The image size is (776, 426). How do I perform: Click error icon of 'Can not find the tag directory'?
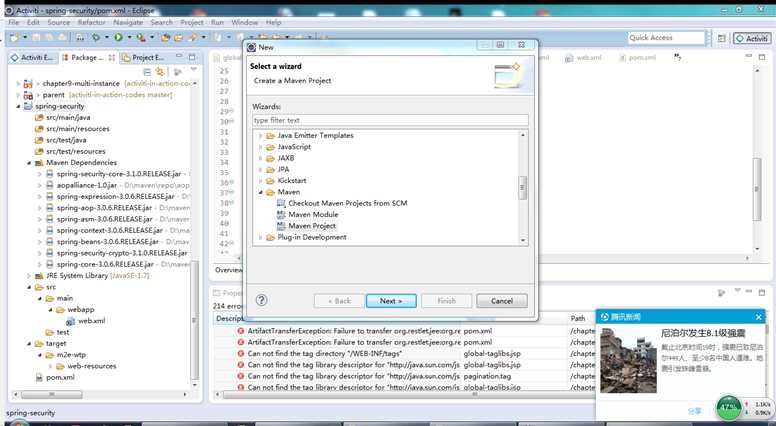[241, 354]
